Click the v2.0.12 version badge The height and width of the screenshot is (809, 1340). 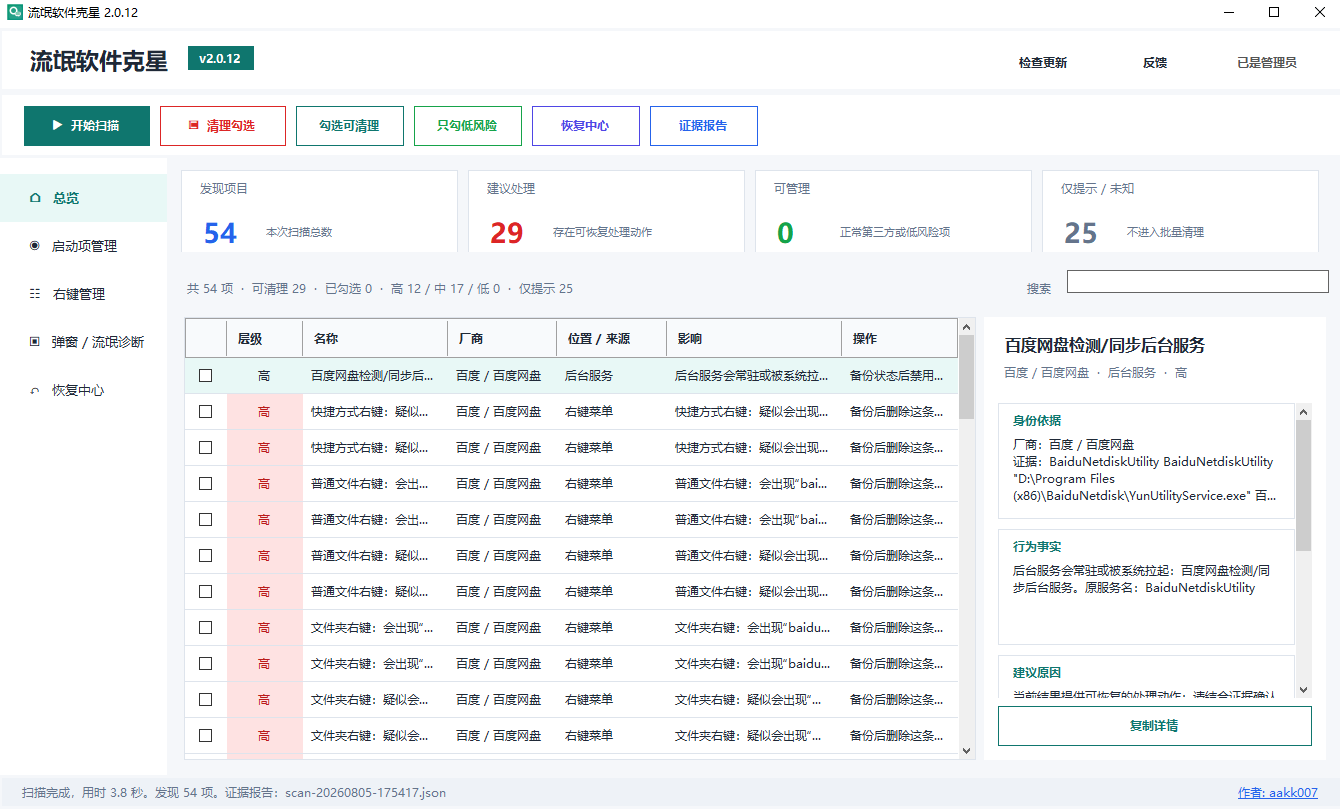[x=221, y=58]
